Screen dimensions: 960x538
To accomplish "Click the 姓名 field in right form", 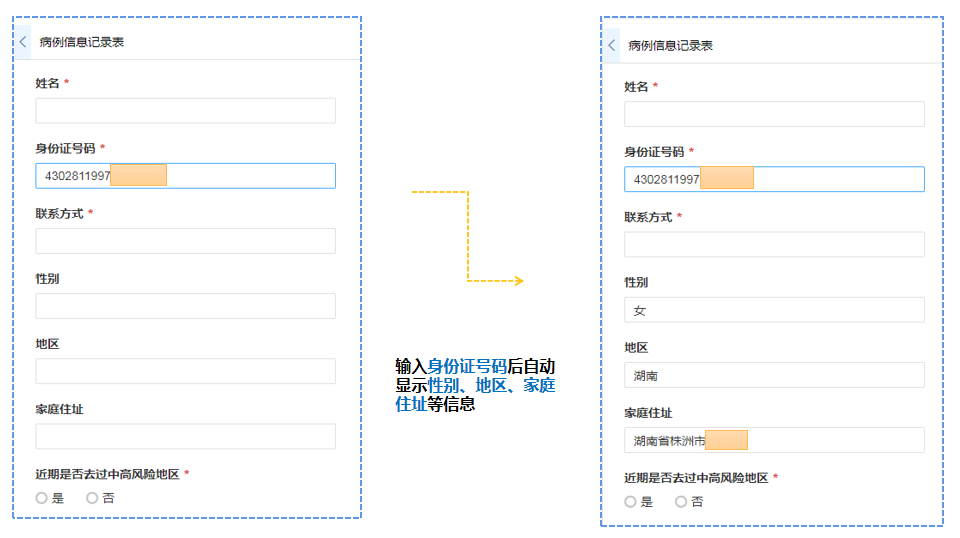I will [x=774, y=114].
